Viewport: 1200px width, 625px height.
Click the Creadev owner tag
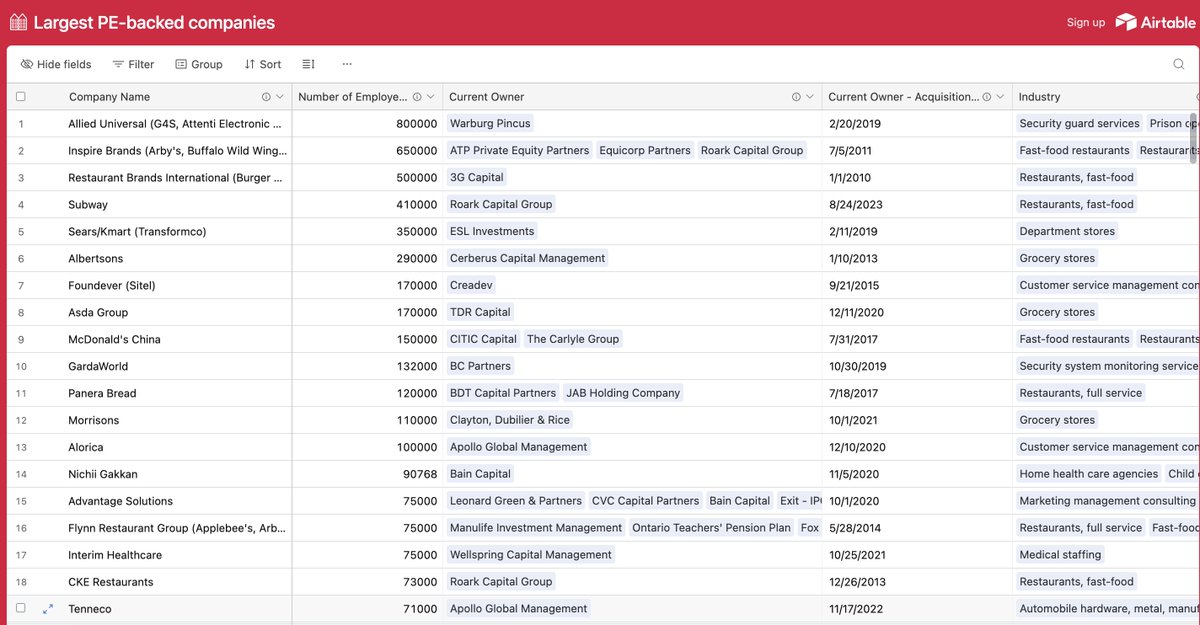471,286
